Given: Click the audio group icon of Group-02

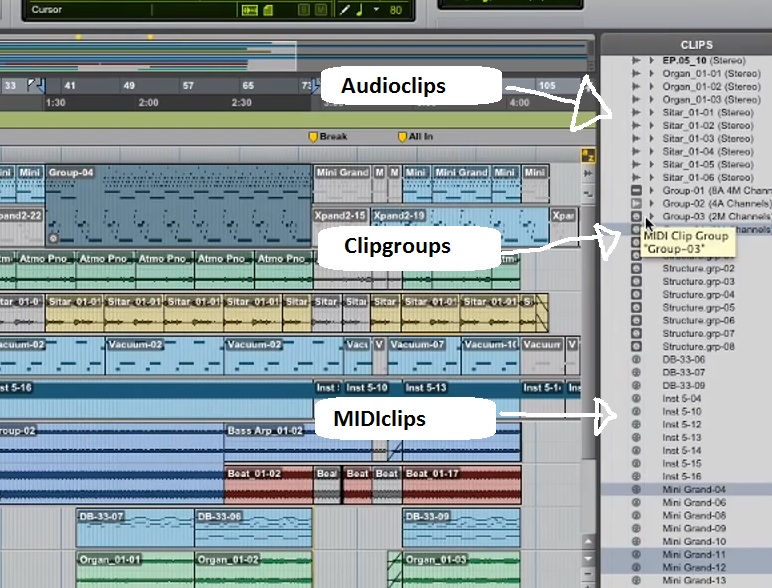Looking at the screenshot, I should [x=636, y=203].
